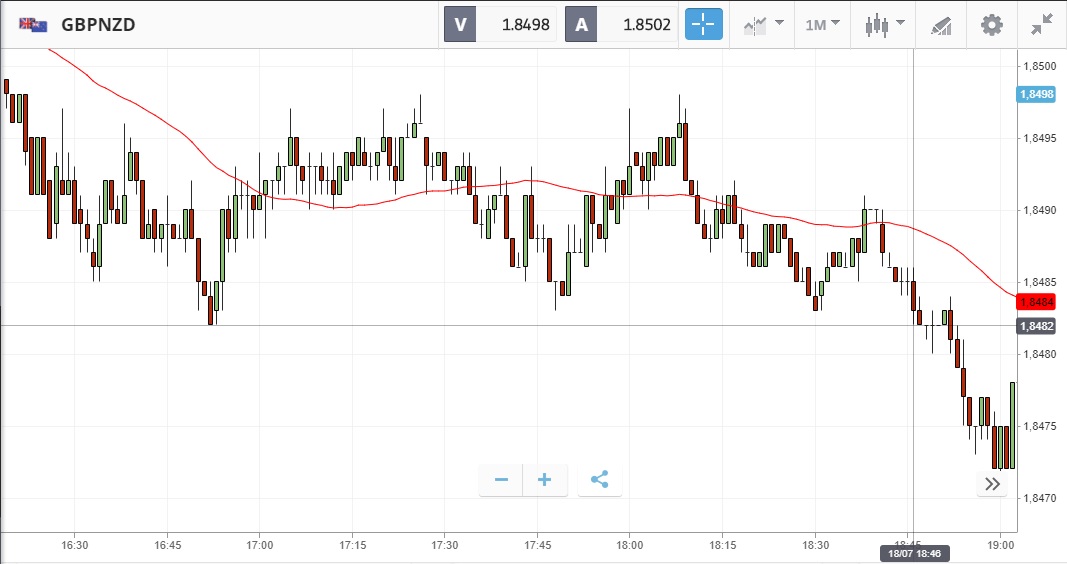Click the gray 1,8482 crosshair price label
This screenshot has height=564, width=1067.
tap(1036, 327)
